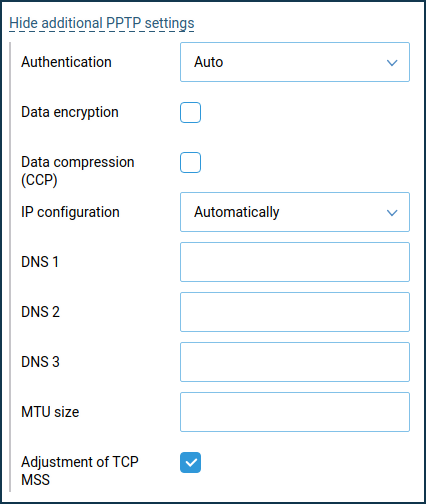Click the Authentication label text
This screenshot has width=426, height=504.
point(66,62)
